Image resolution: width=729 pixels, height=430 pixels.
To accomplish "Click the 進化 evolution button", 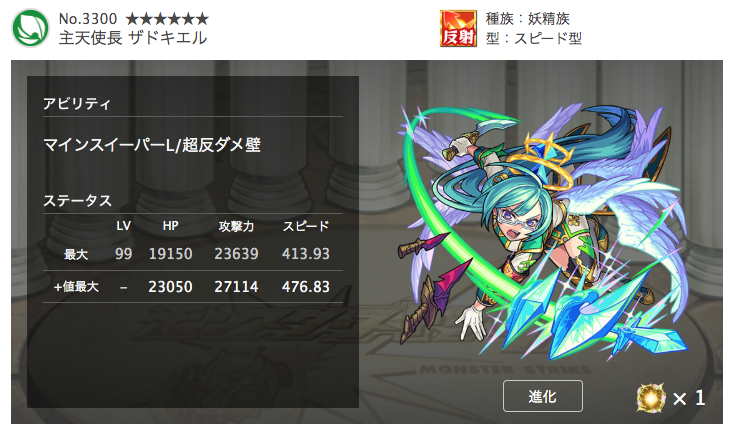I will click(x=543, y=396).
